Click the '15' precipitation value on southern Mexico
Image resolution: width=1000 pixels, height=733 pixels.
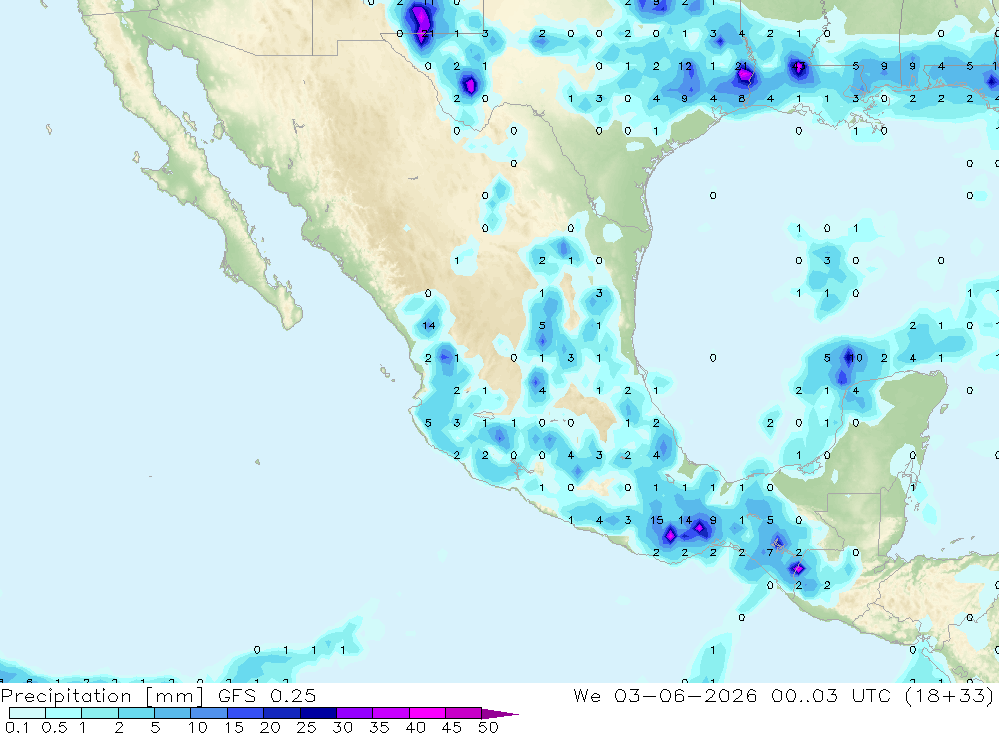click(x=657, y=520)
